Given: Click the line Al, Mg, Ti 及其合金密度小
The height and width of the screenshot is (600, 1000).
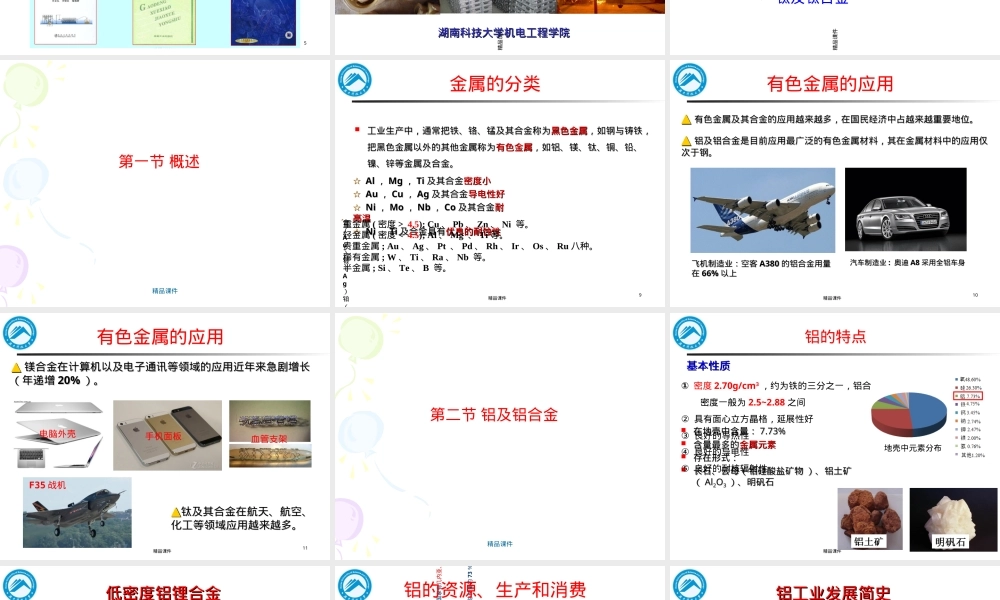Looking at the screenshot, I should click(428, 181).
